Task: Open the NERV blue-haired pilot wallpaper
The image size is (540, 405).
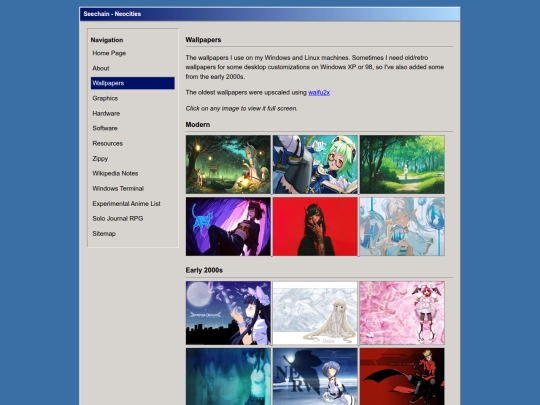Action: click(315, 376)
